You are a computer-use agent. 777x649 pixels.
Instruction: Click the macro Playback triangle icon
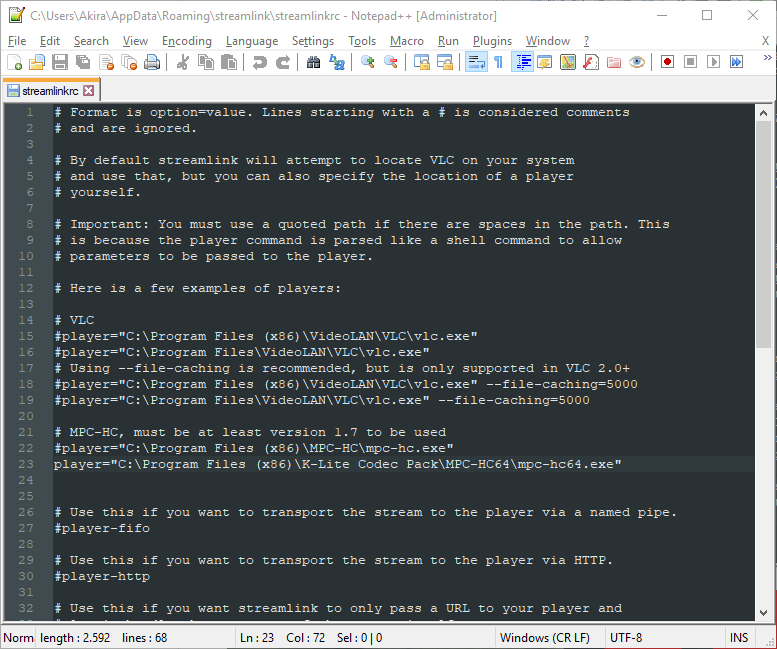tap(713, 62)
